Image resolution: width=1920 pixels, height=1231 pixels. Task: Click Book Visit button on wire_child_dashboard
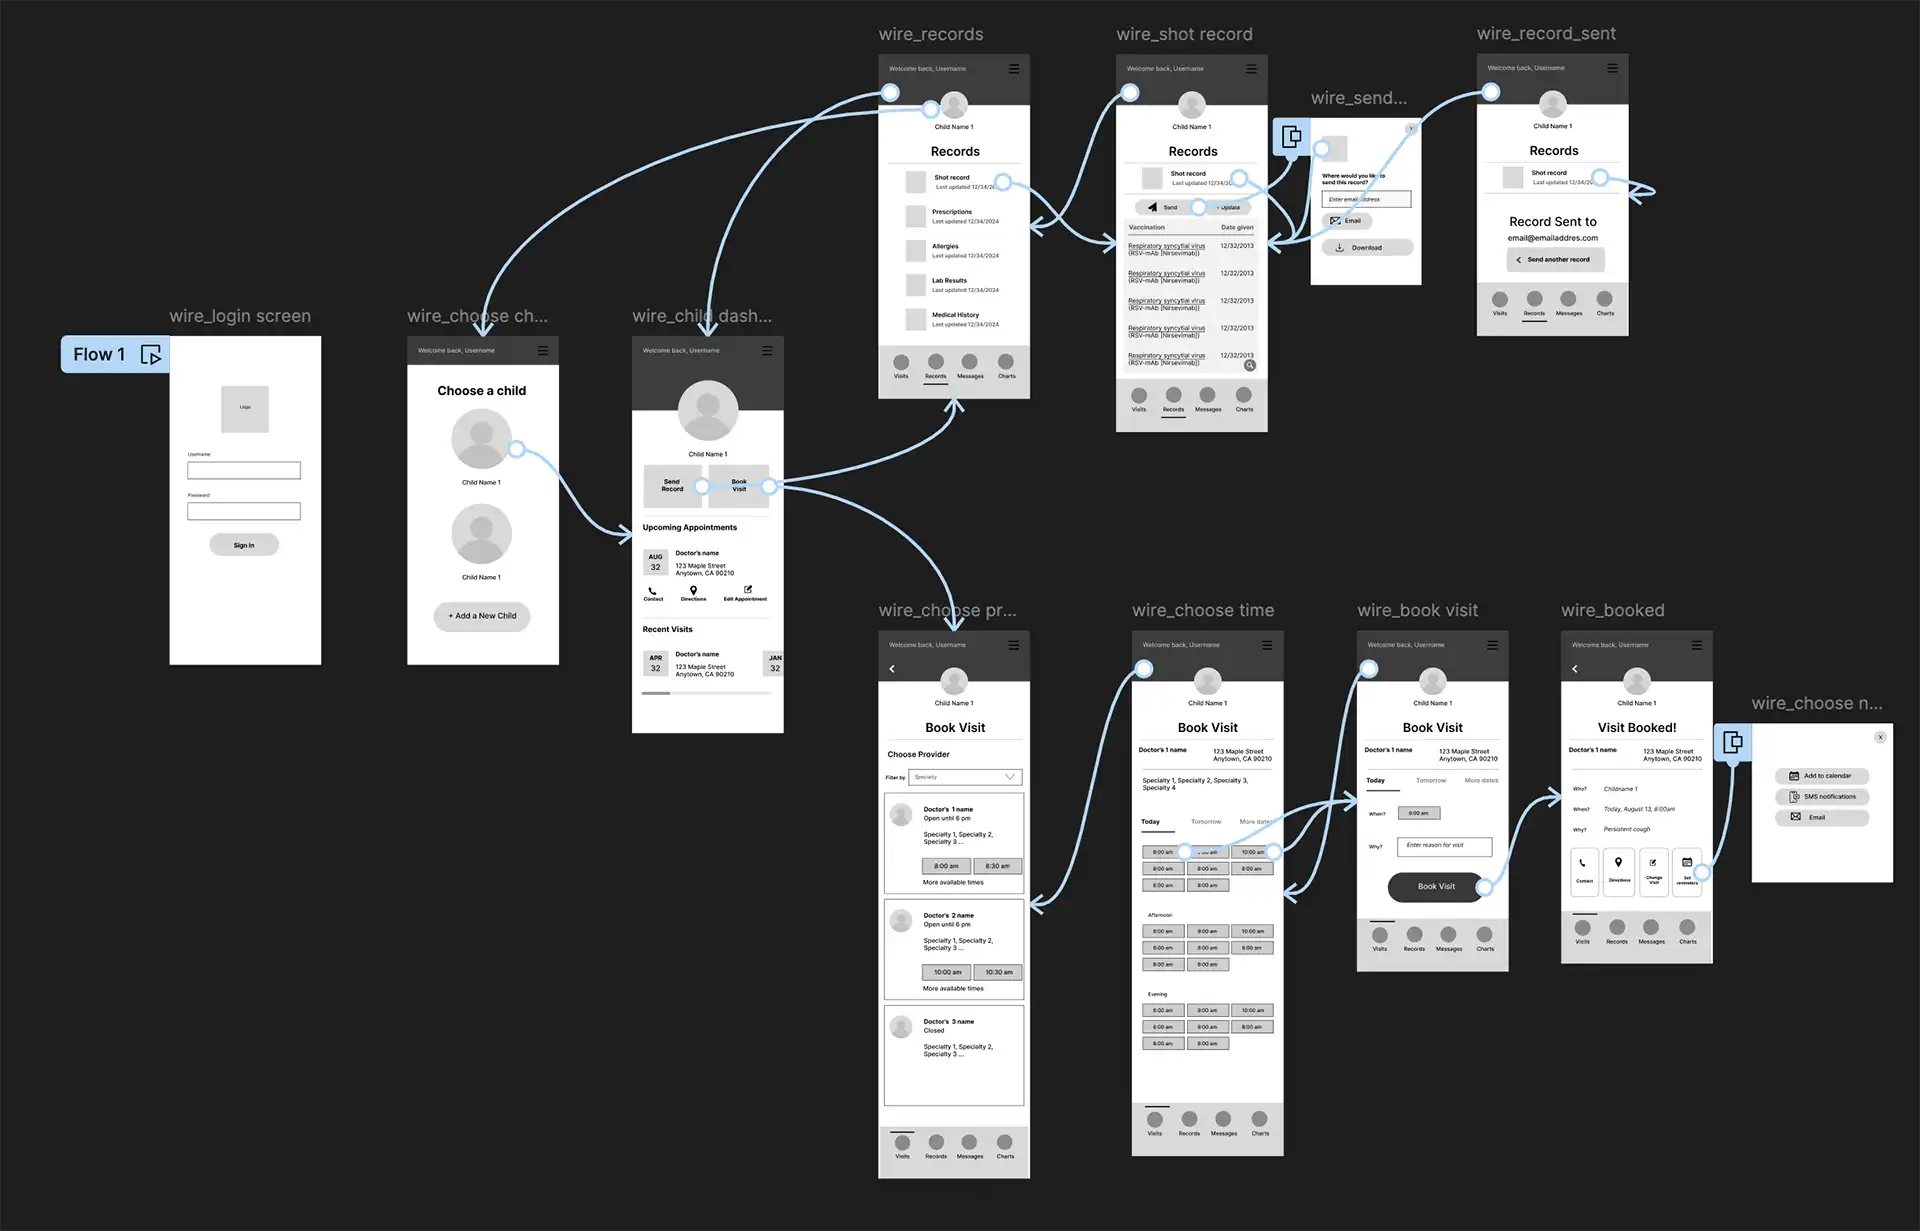pyautogui.click(x=739, y=487)
